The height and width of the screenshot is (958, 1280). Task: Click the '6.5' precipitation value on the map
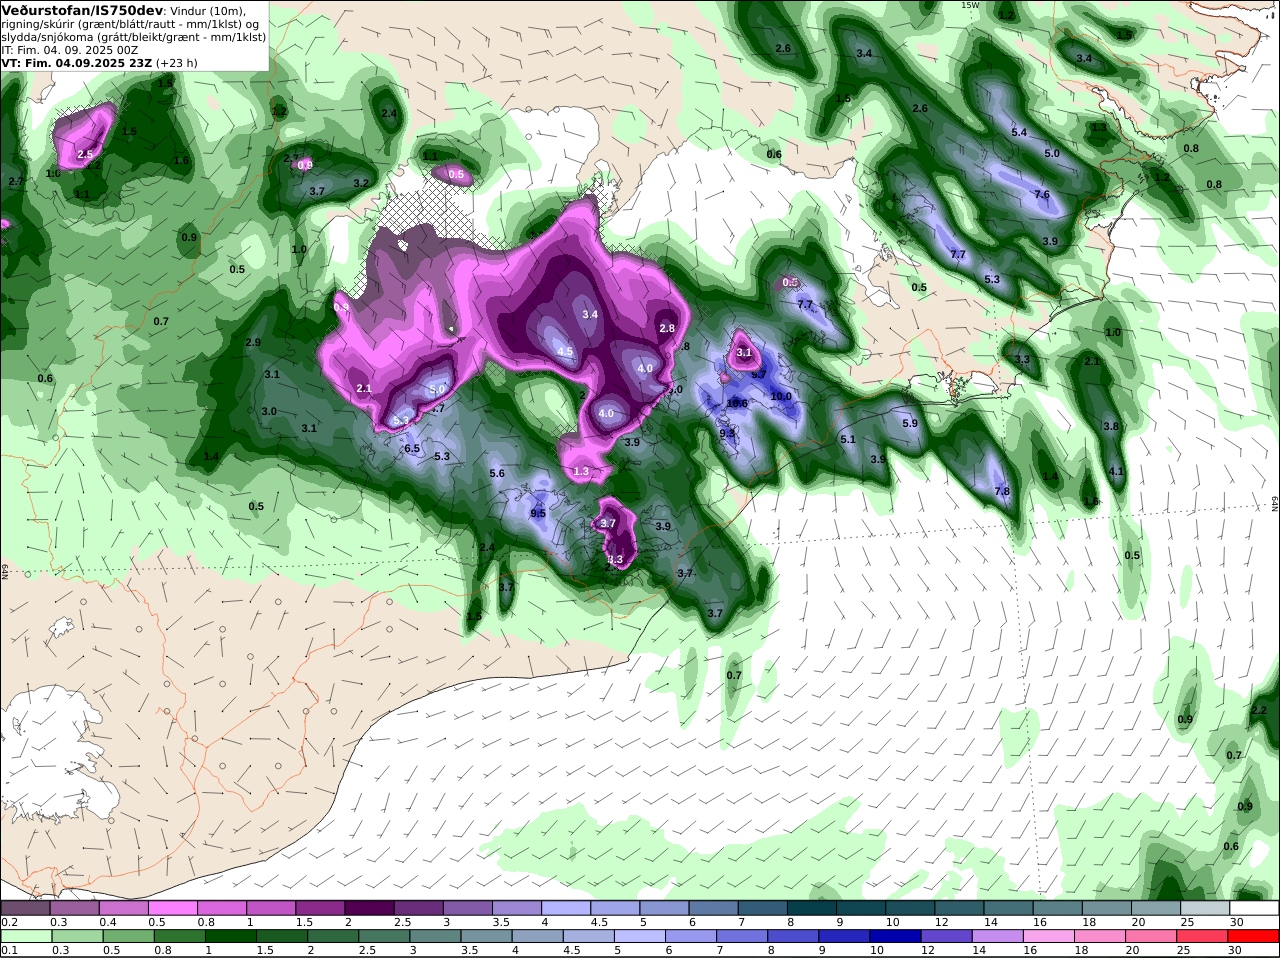[412, 449]
